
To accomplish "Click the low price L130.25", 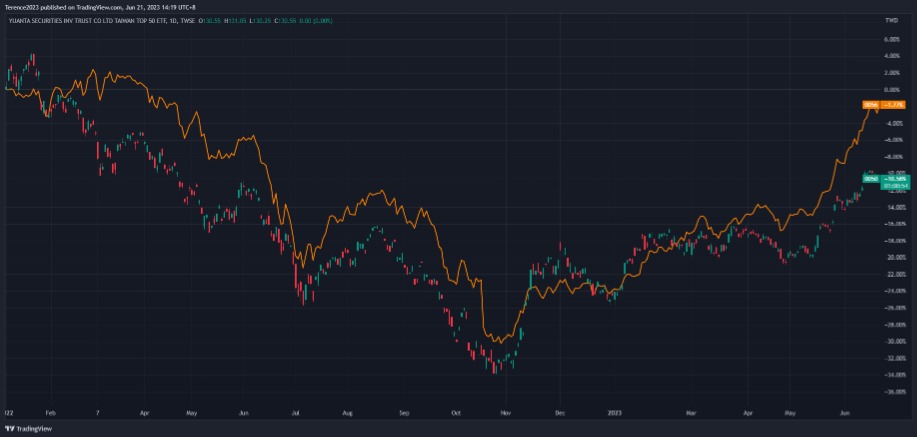I will pyautogui.click(x=258, y=20).
